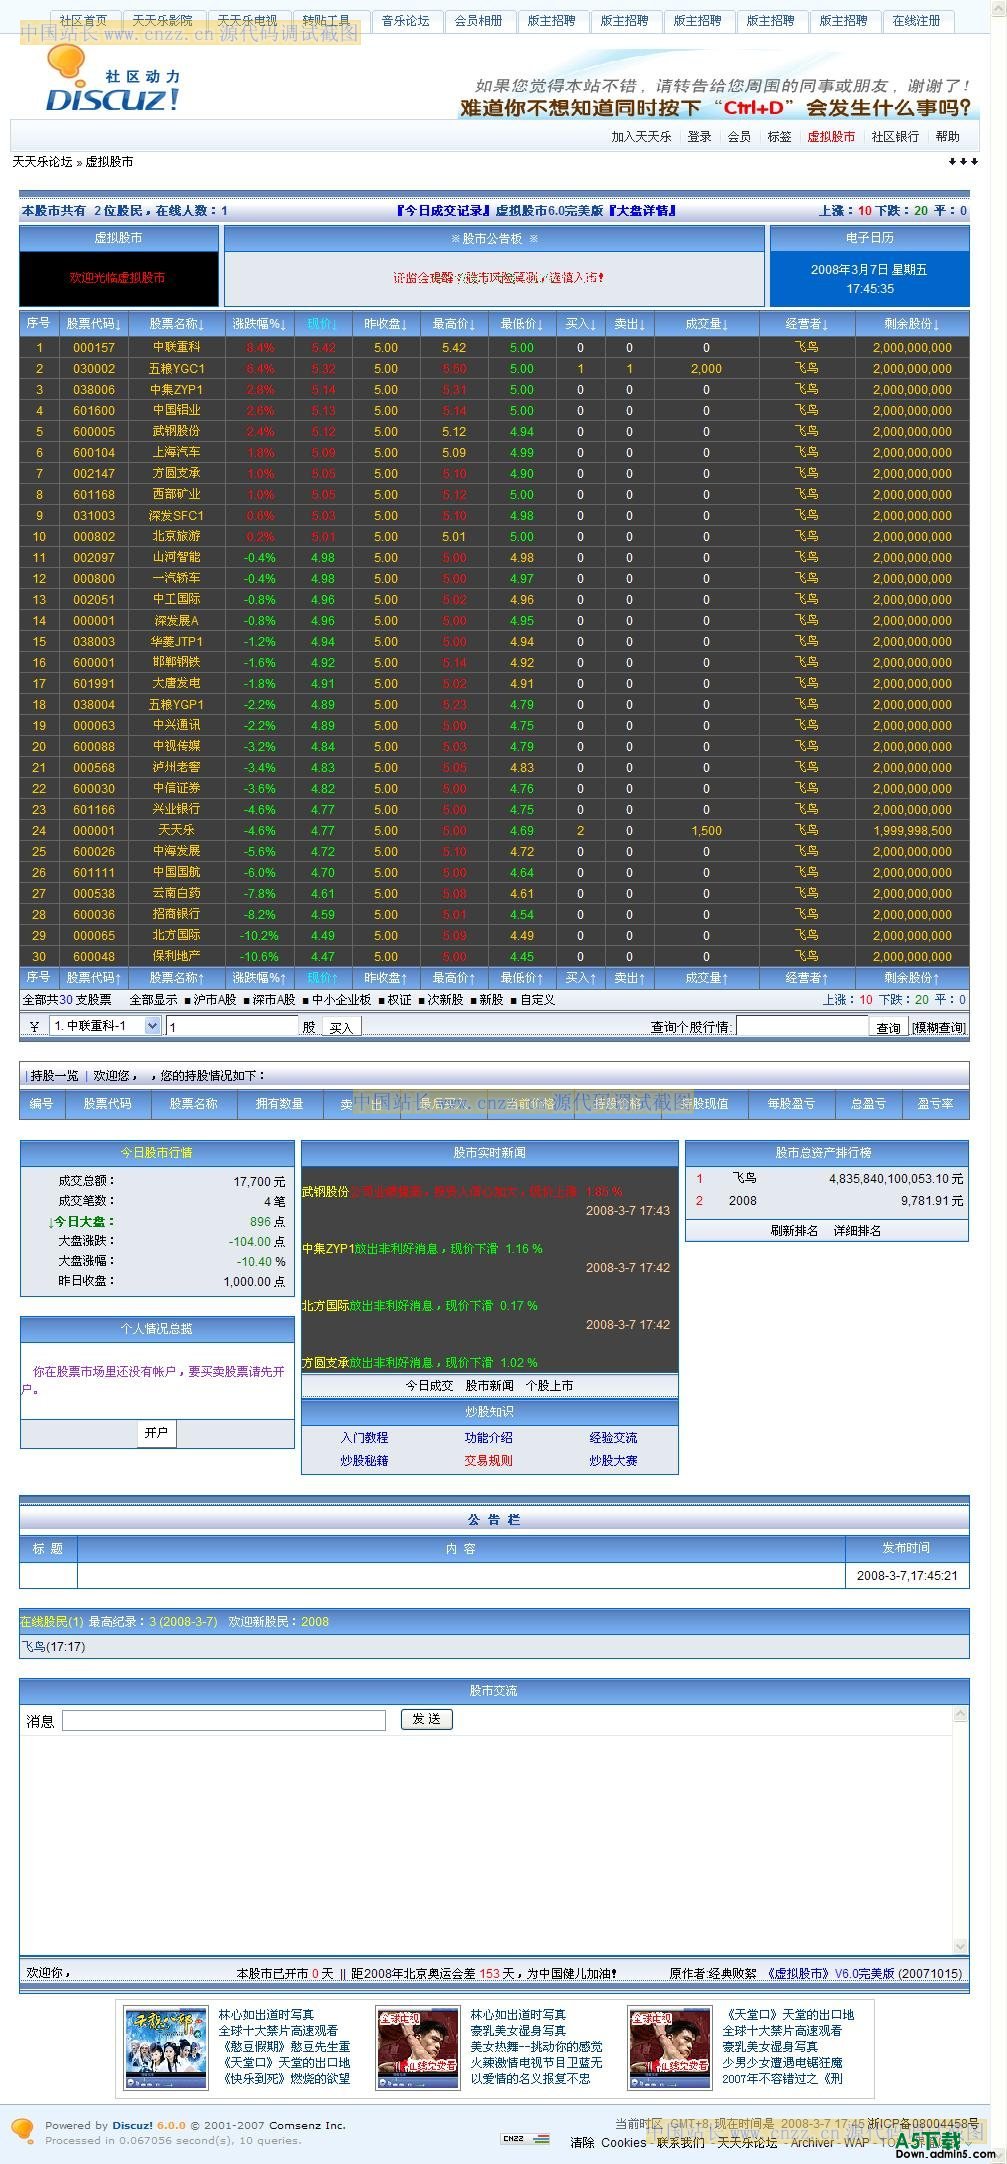Click the 开户 button to open an account

tap(156, 1433)
